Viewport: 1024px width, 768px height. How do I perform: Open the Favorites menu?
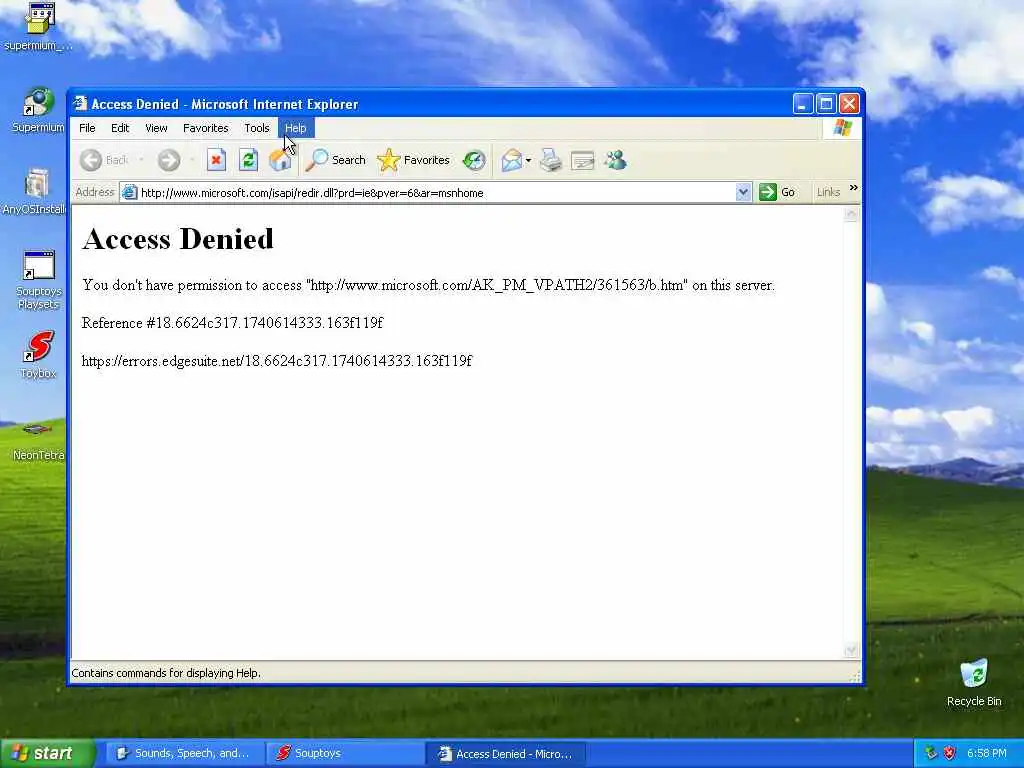point(206,128)
